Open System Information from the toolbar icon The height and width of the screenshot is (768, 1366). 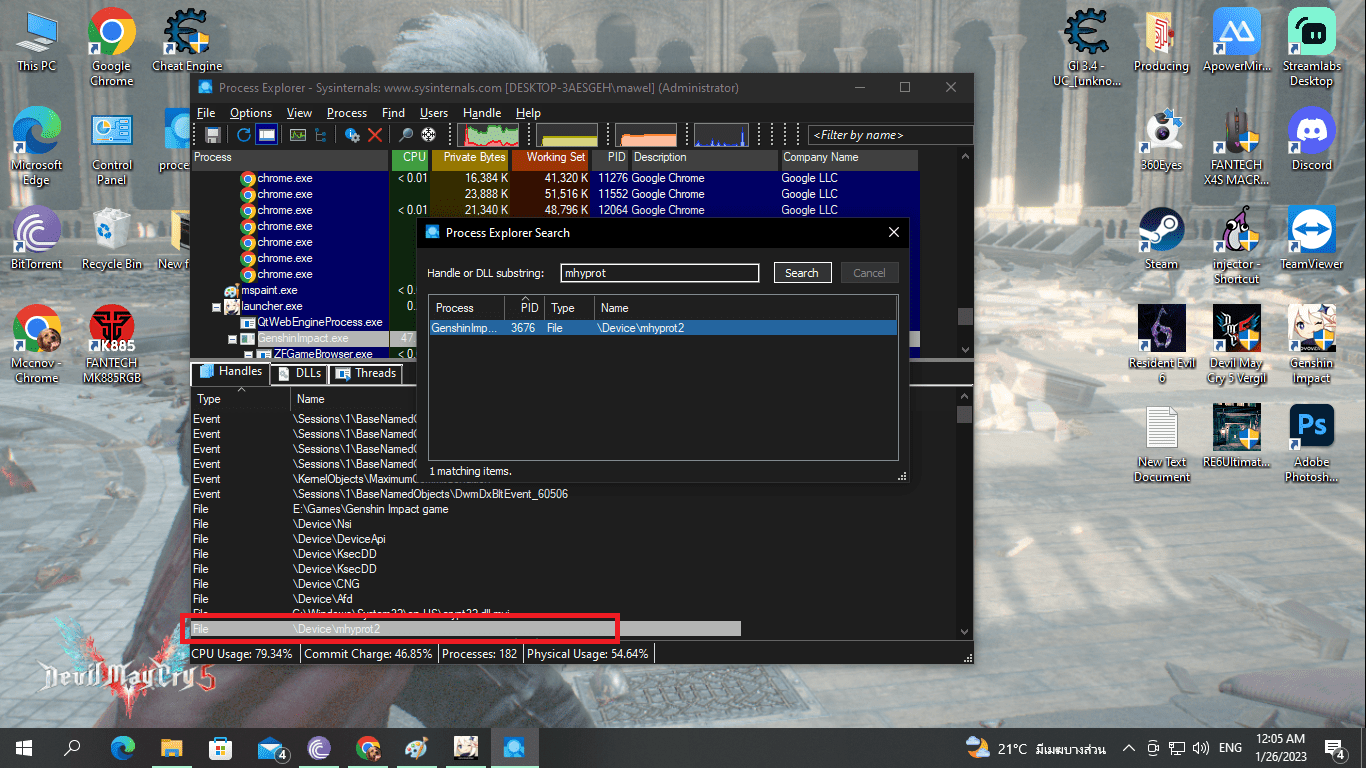point(298,134)
